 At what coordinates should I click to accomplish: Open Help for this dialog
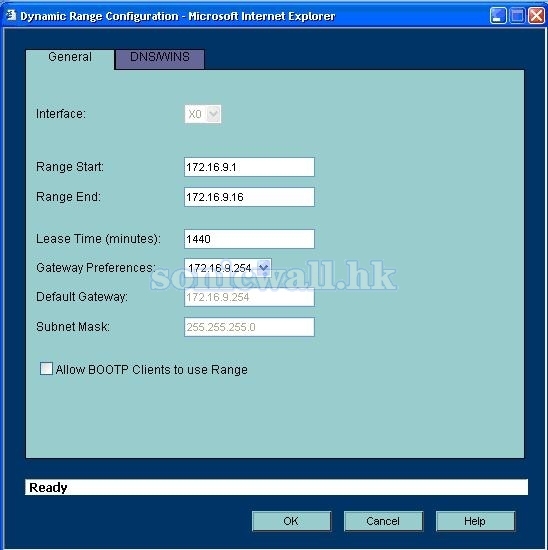(x=475, y=521)
